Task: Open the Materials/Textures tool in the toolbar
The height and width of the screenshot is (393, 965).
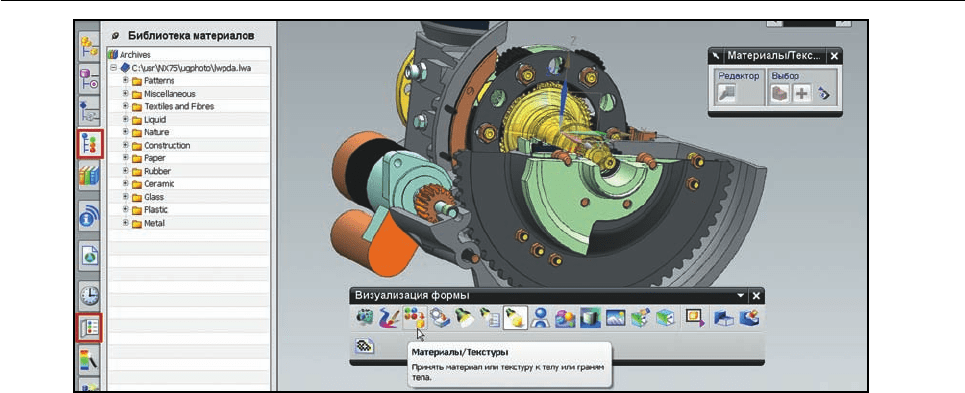Action: pos(415,318)
